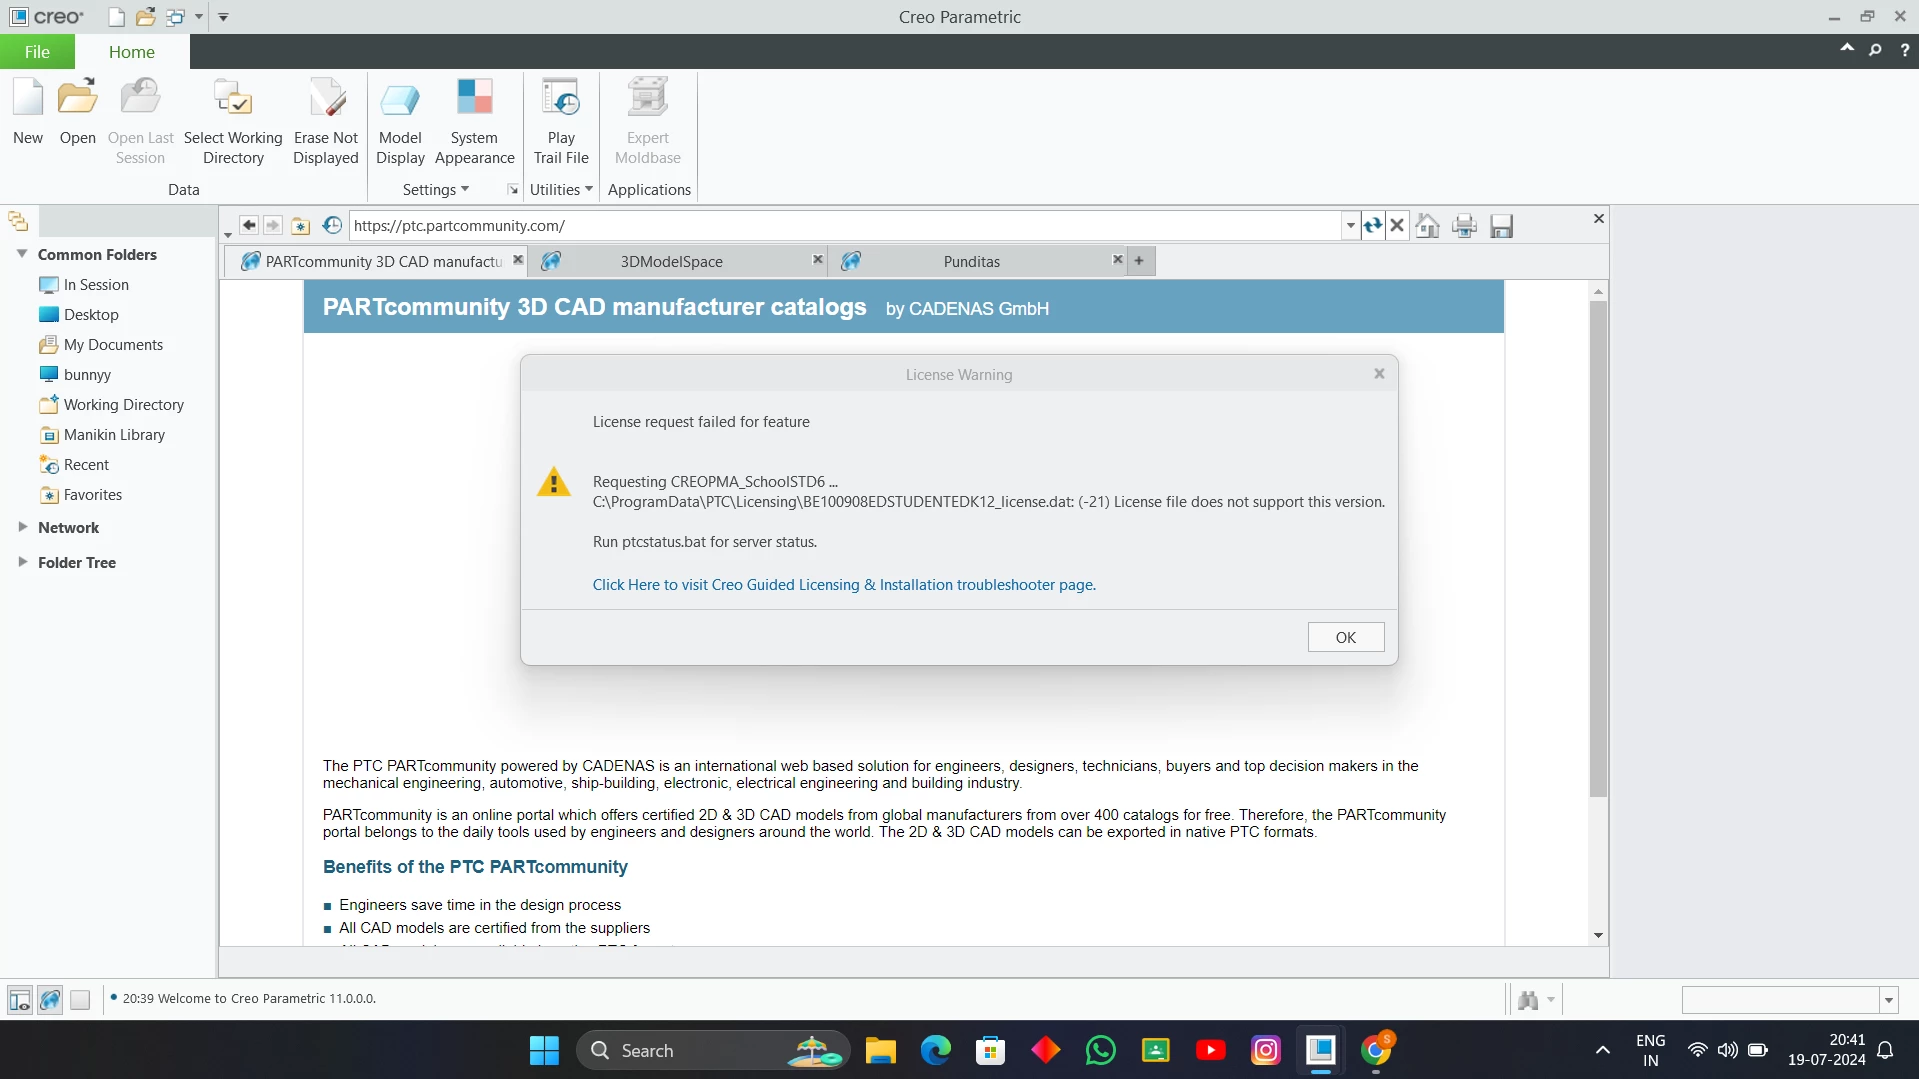
Task: Select In Session folder
Action: pos(96,284)
